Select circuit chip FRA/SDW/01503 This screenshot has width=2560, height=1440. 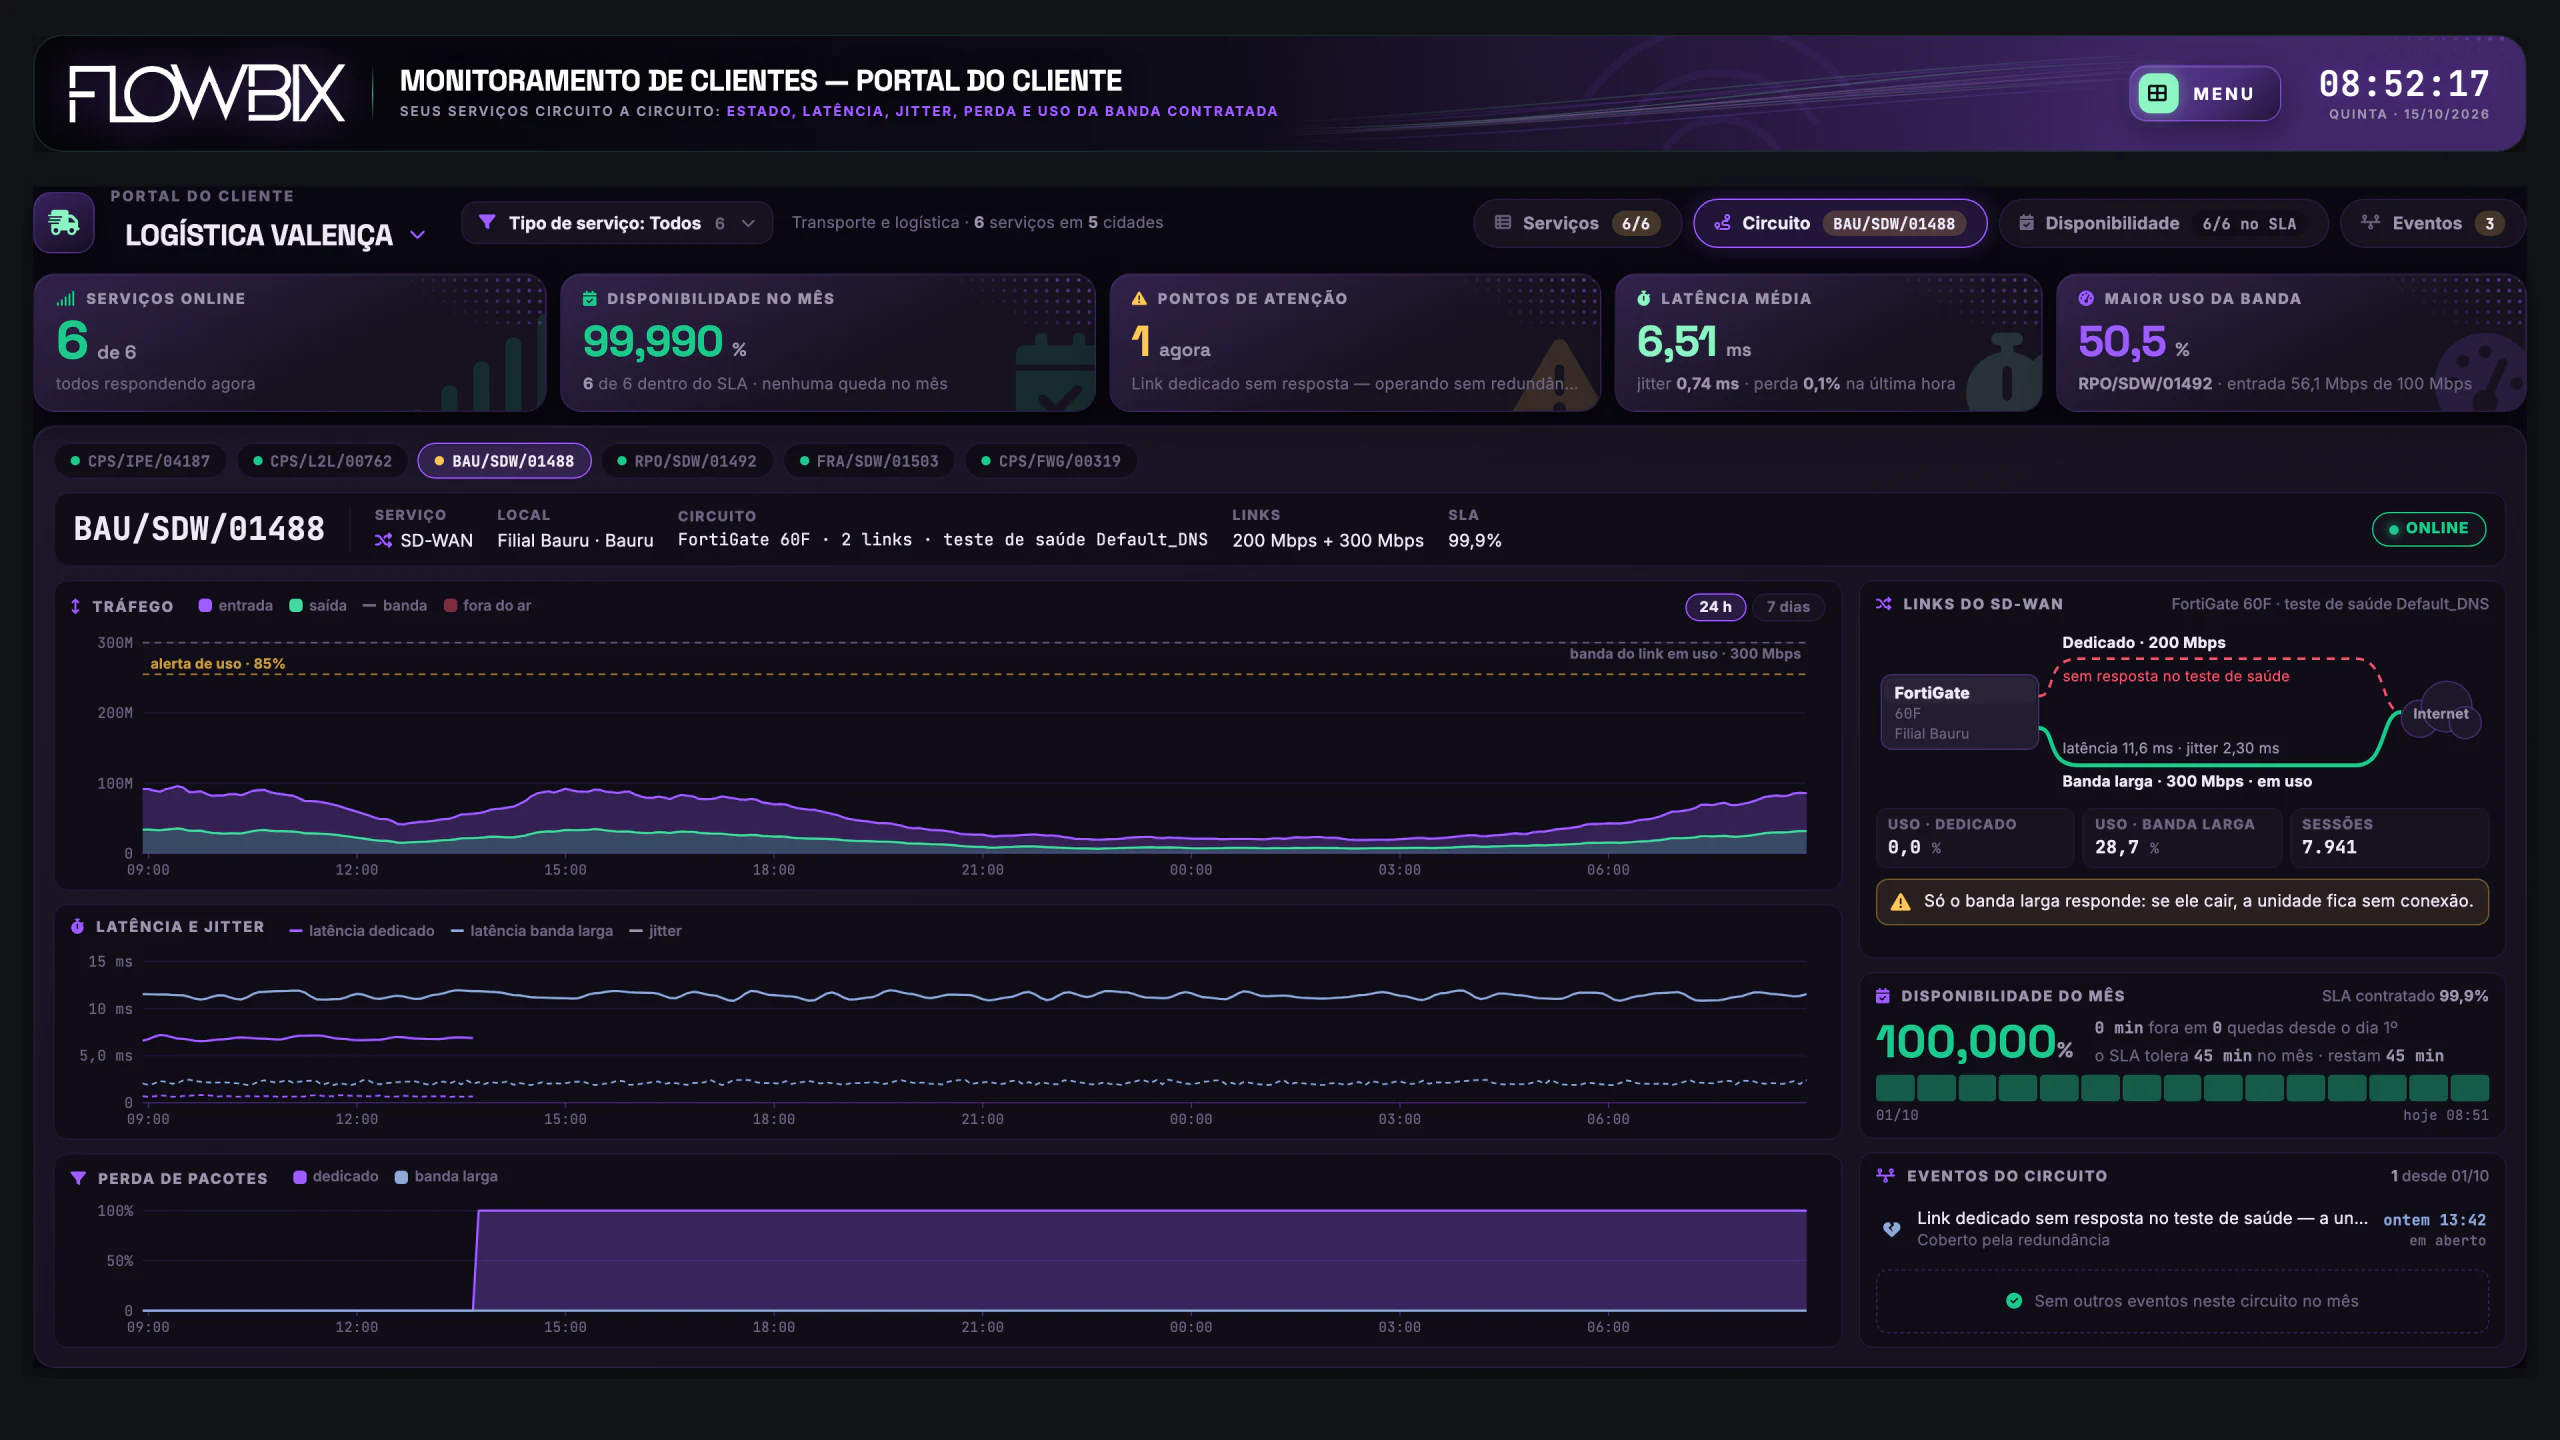(869, 461)
